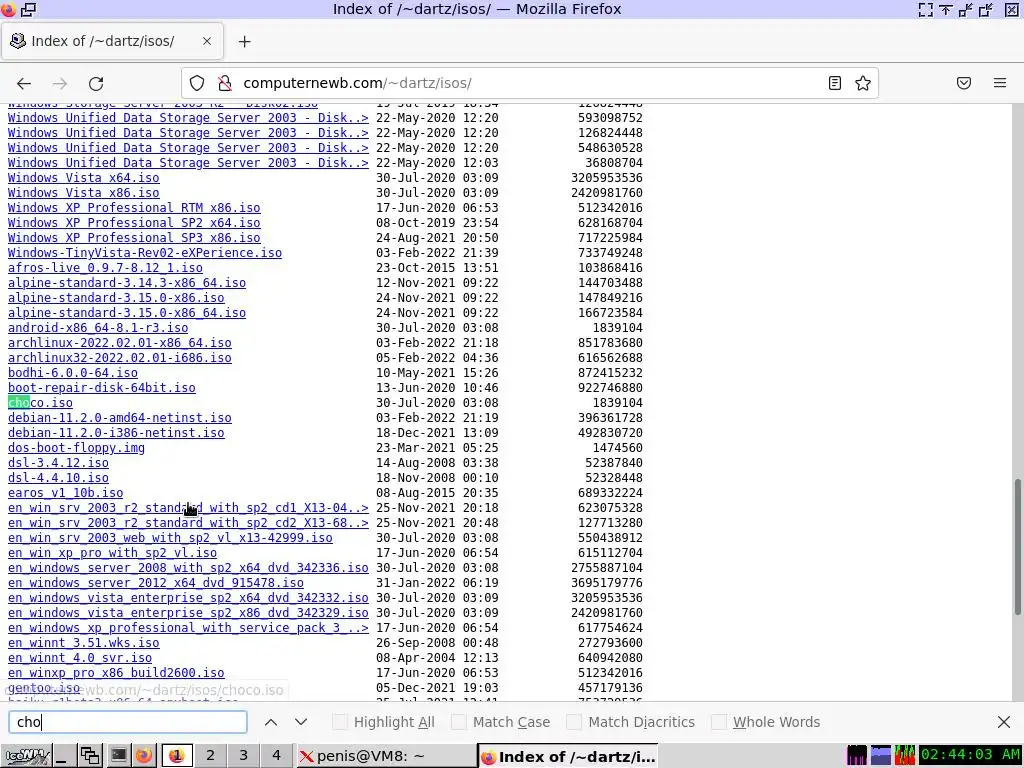1024x768 pixels.
Task: Enable Highlight All checkbox
Action: (x=340, y=722)
